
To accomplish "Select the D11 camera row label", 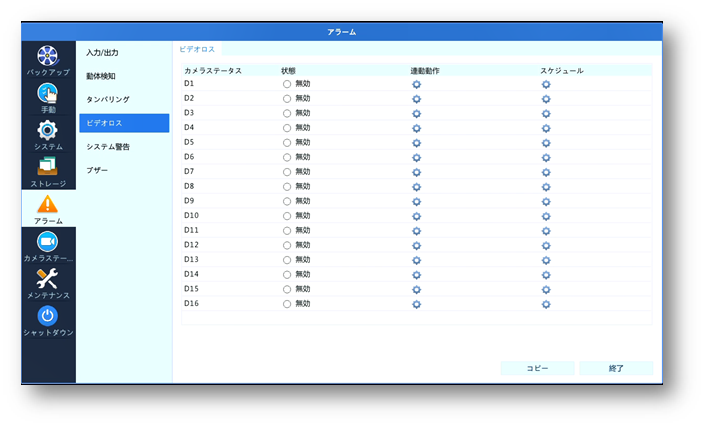I will click(x=191, y=230).
